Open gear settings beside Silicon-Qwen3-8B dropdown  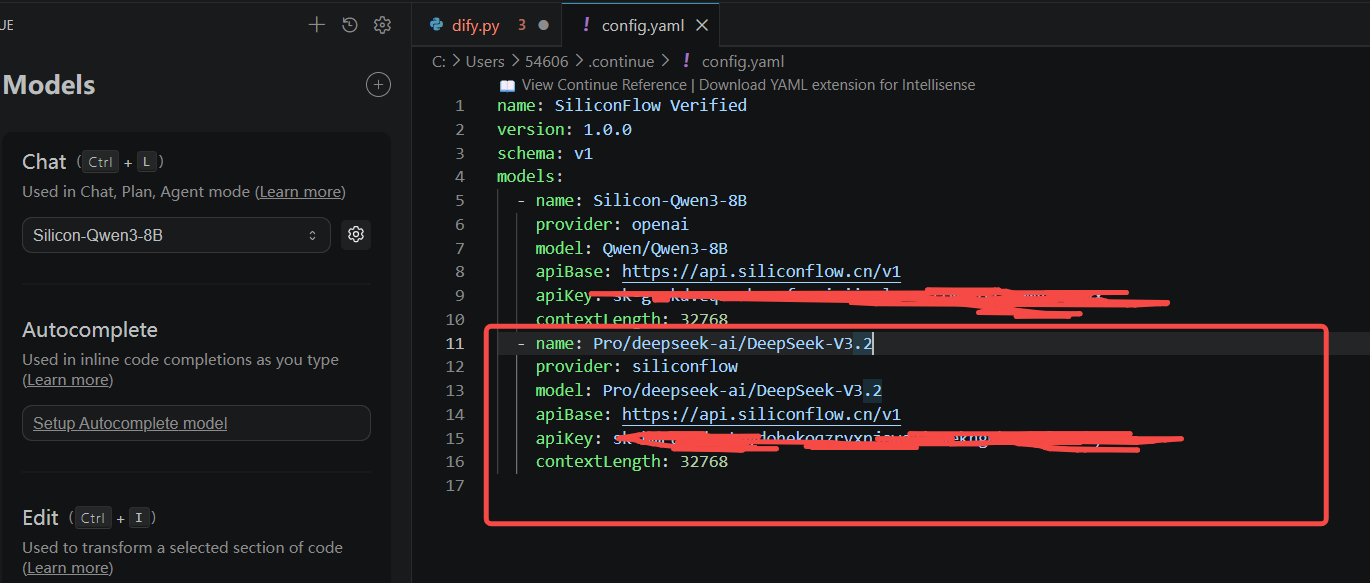pyautogui.click(x=356, y=235)
